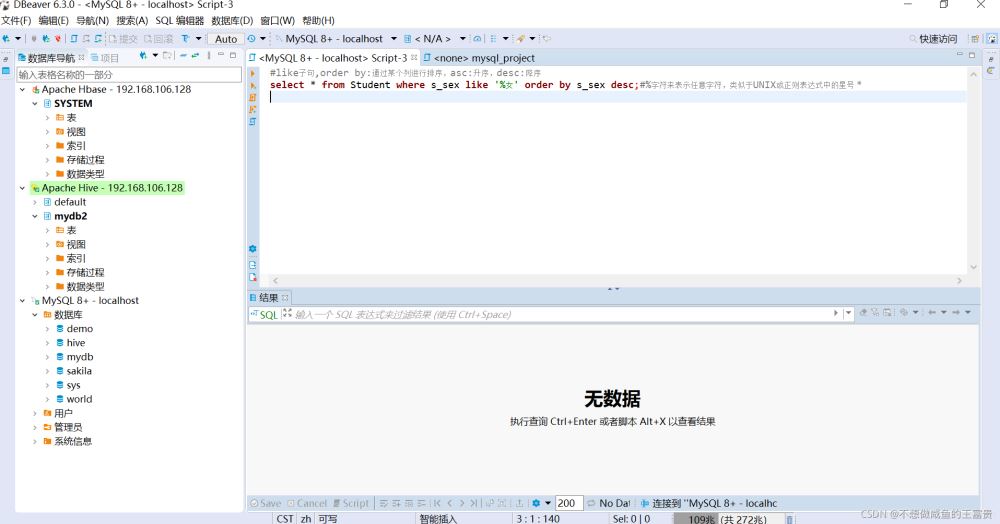The height and width of the screenshot is (524, 1000).
Task: Click the Cancel button in the results toolbar
Action: click(x=307, y=503)
